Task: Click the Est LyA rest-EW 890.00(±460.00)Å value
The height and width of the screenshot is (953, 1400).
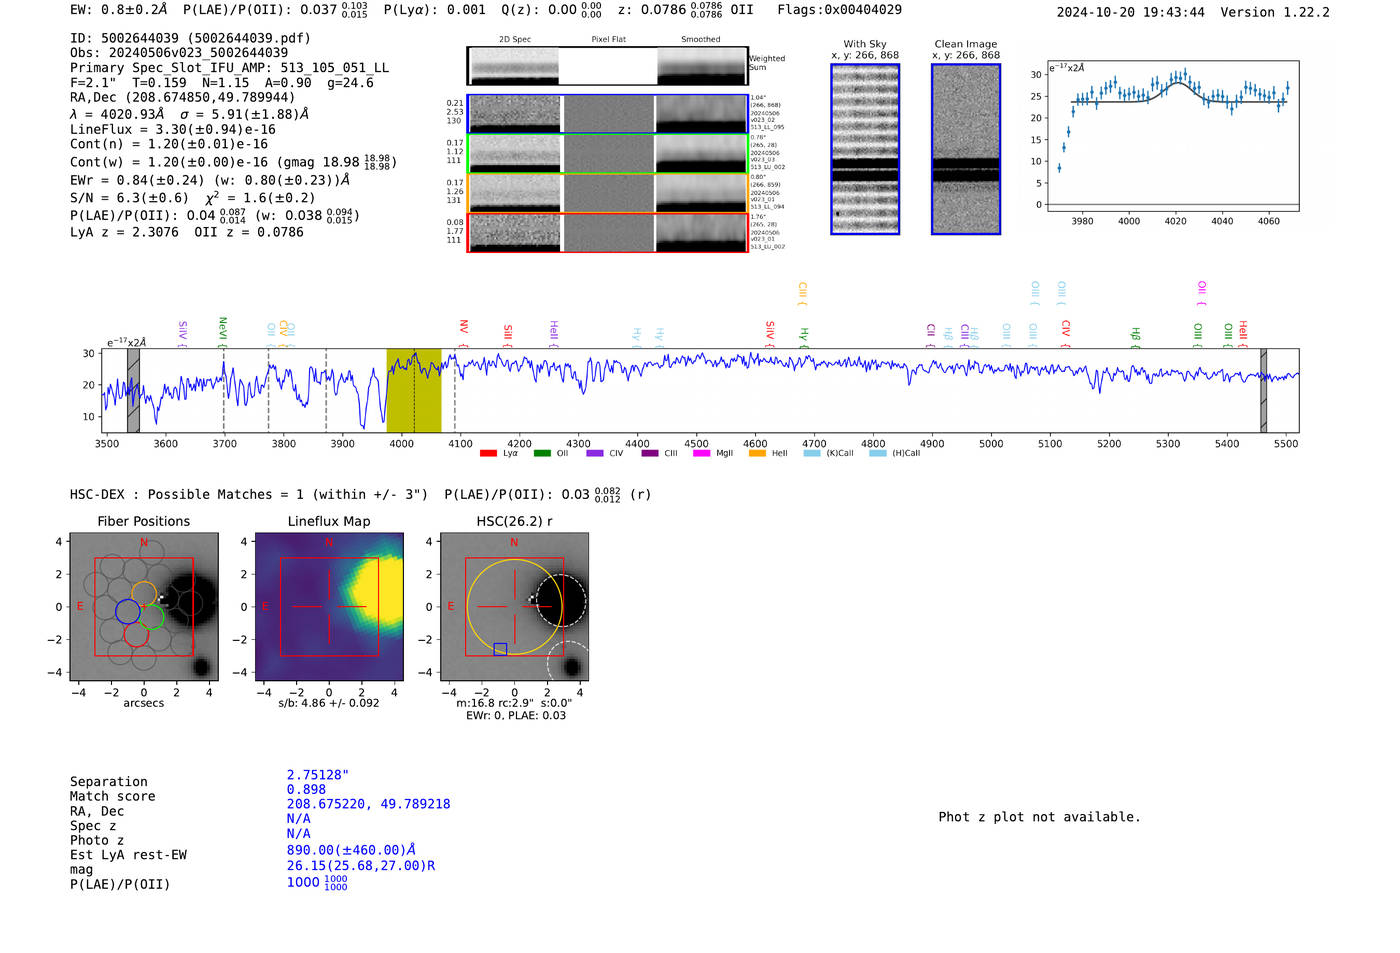Action: point(351,850)
